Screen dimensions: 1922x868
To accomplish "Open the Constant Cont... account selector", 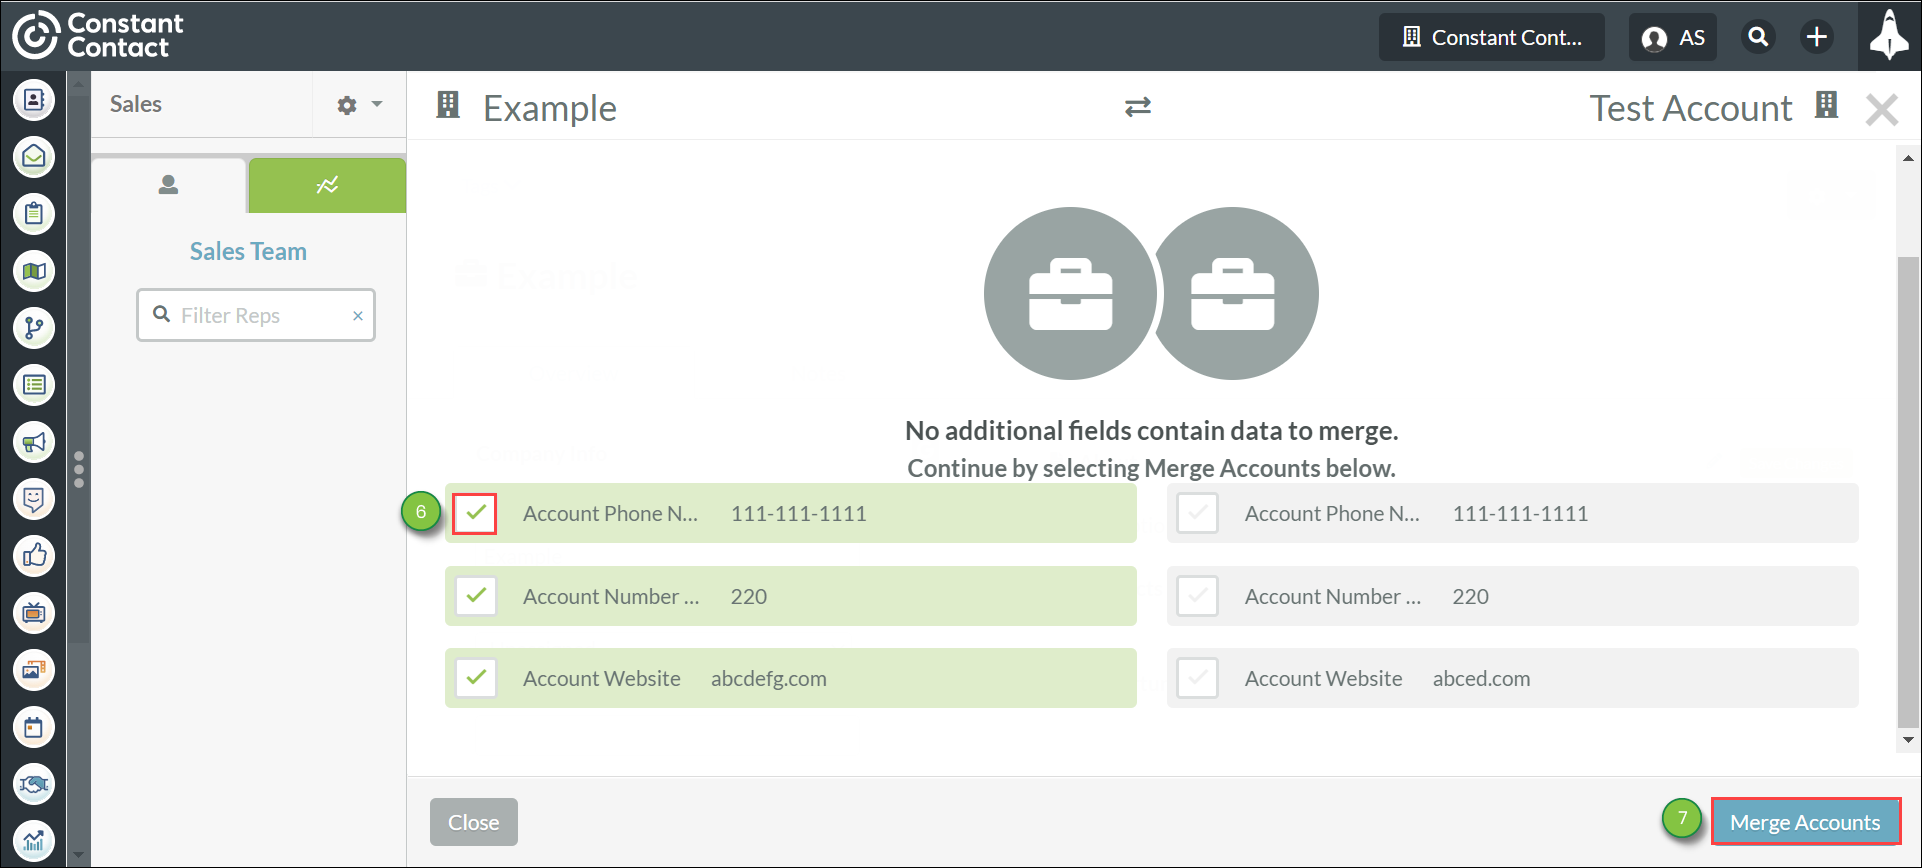I will pos(1491,38).
